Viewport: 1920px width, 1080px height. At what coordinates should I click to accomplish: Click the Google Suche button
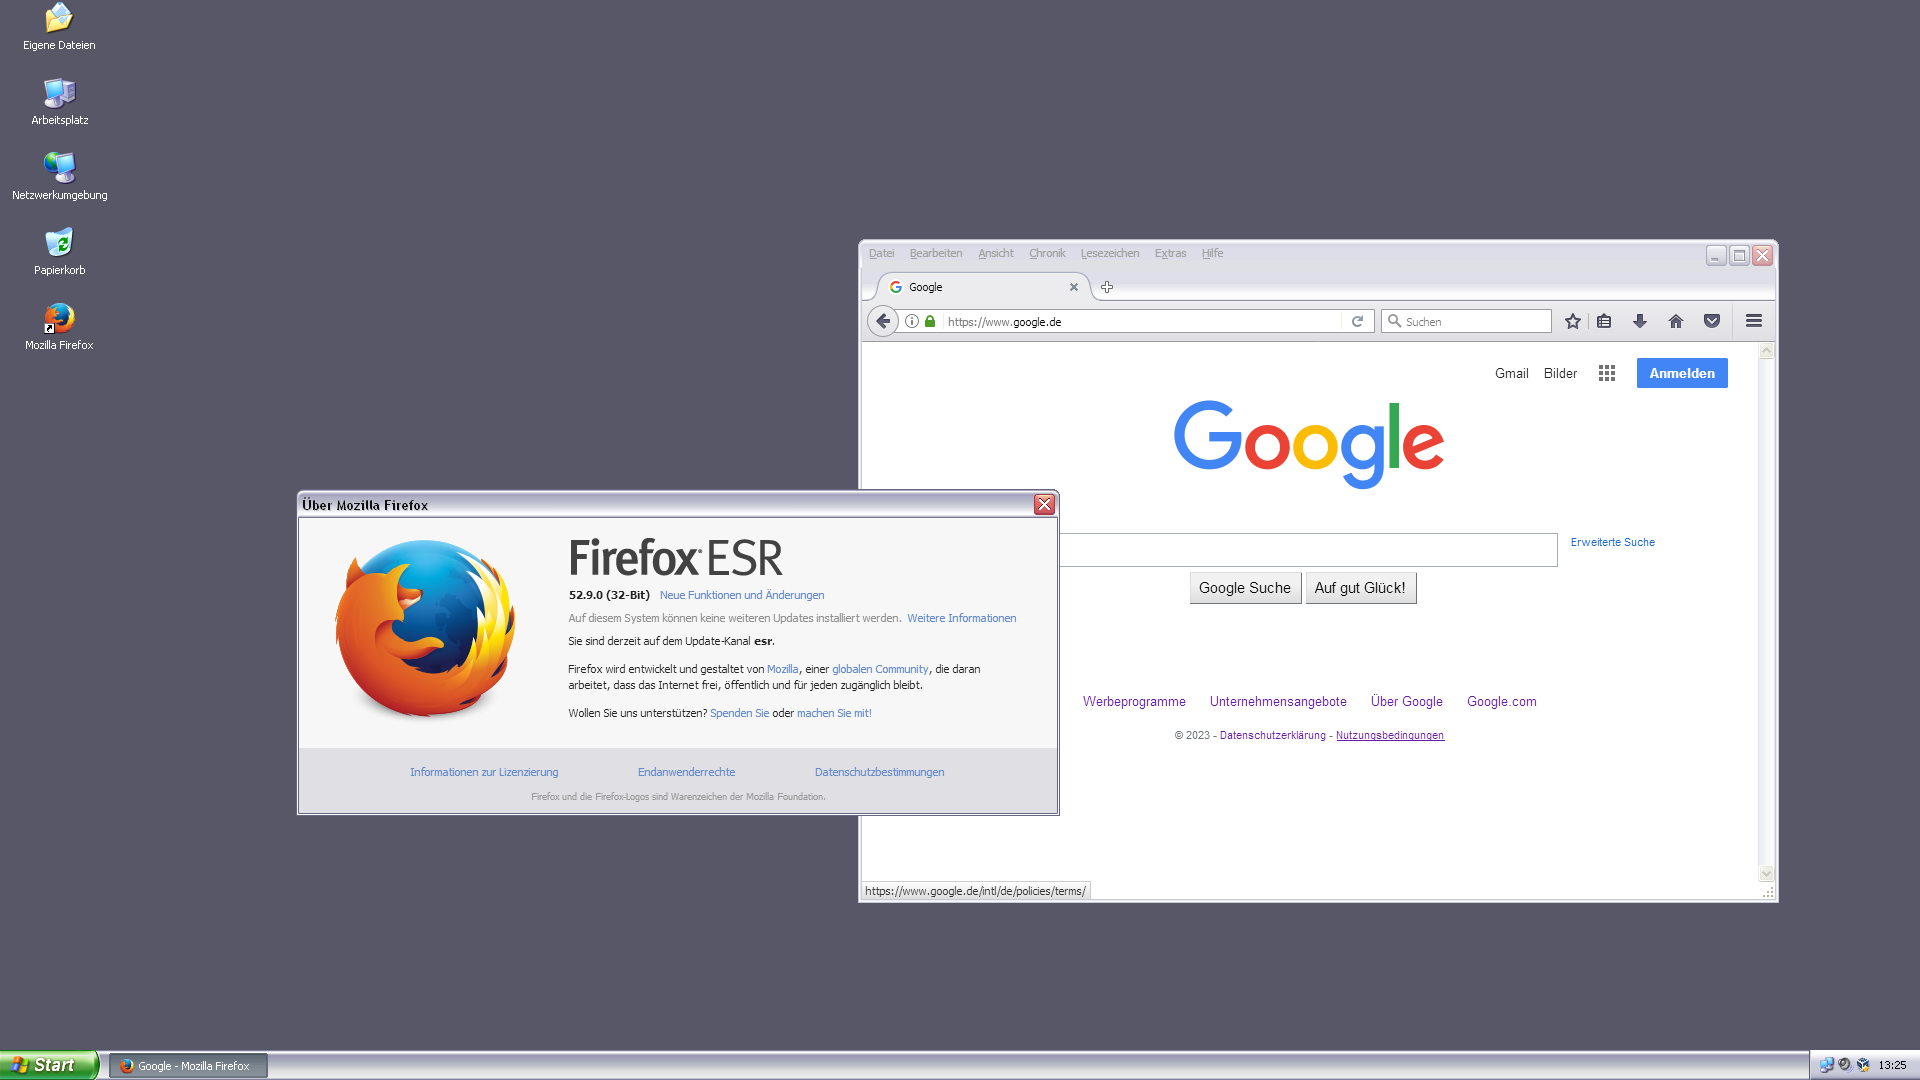1245,588
